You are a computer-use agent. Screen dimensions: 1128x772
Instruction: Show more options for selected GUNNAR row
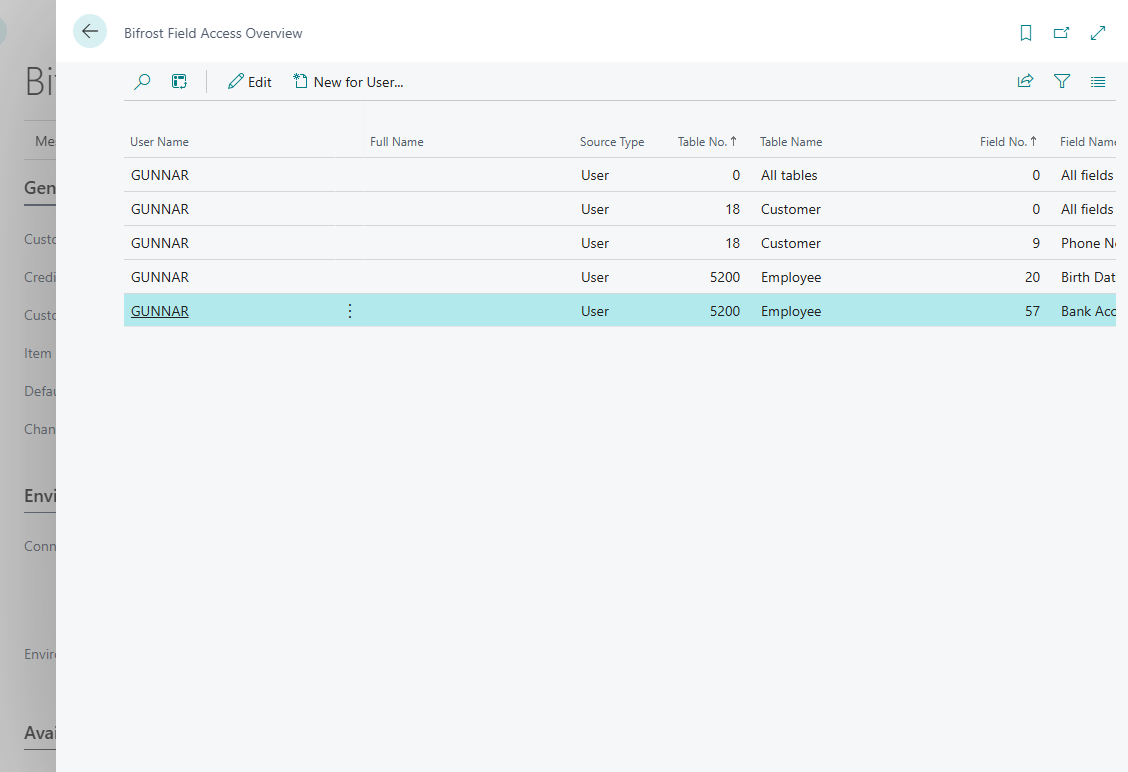click(350, 311)
